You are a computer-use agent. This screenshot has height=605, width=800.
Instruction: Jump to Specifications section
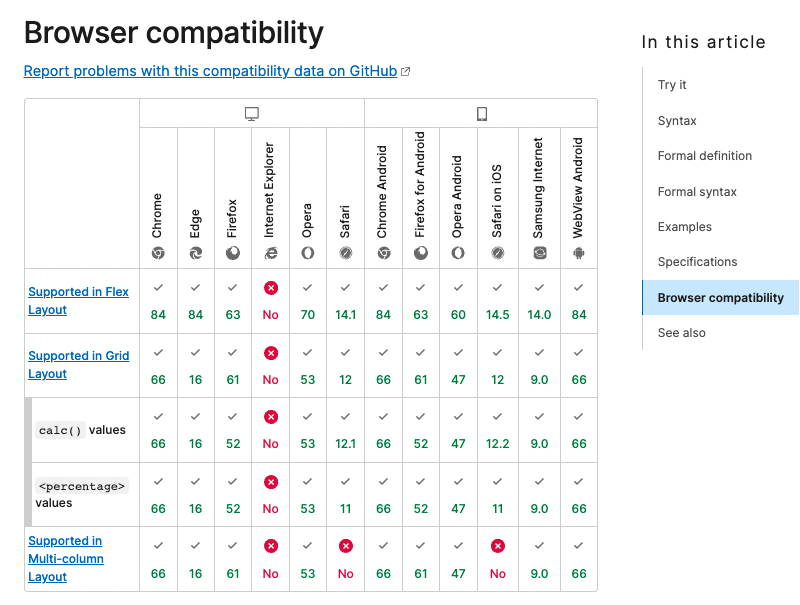(x=697, y=262)
